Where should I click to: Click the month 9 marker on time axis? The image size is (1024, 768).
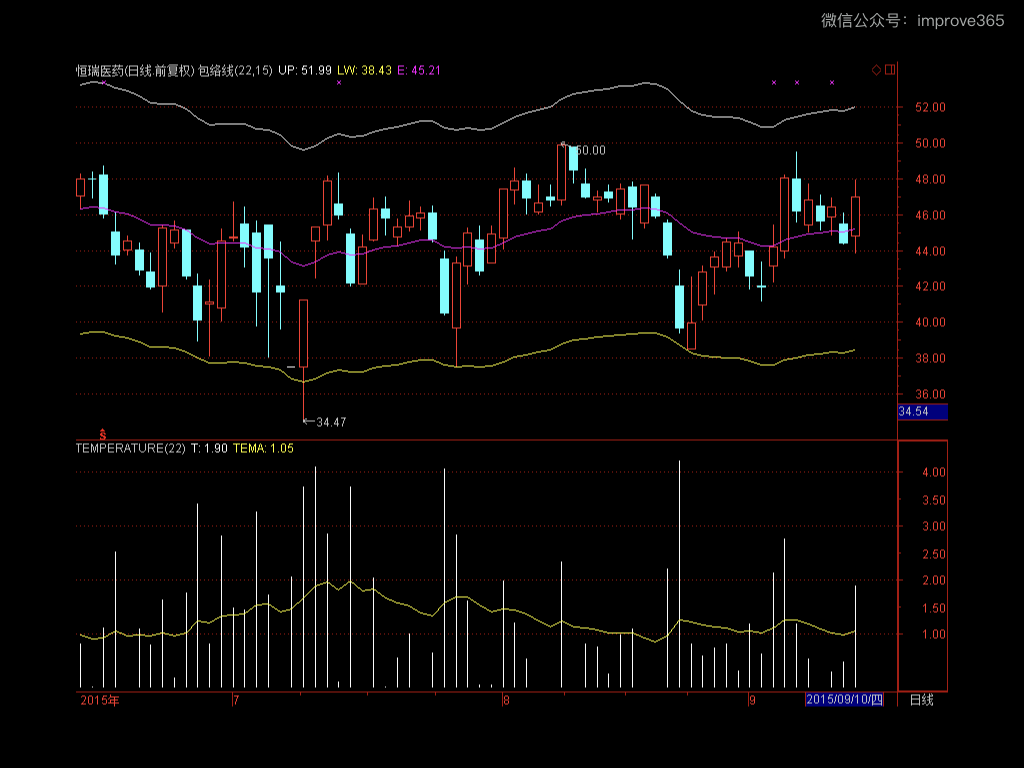pos(752,700)
